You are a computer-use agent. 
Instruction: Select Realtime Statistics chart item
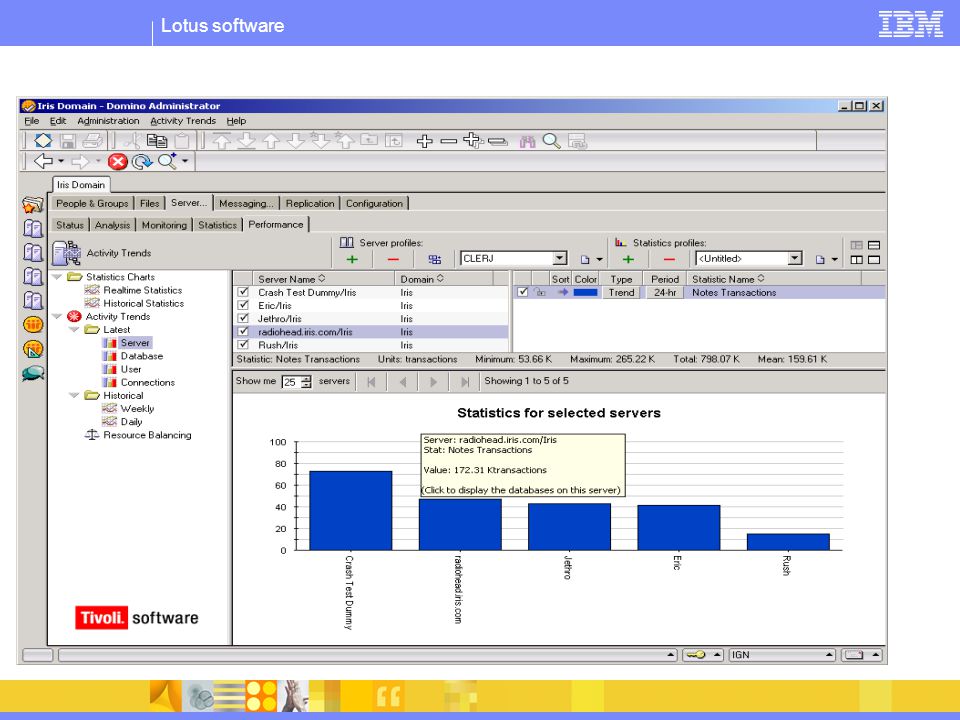click(142, 290)
